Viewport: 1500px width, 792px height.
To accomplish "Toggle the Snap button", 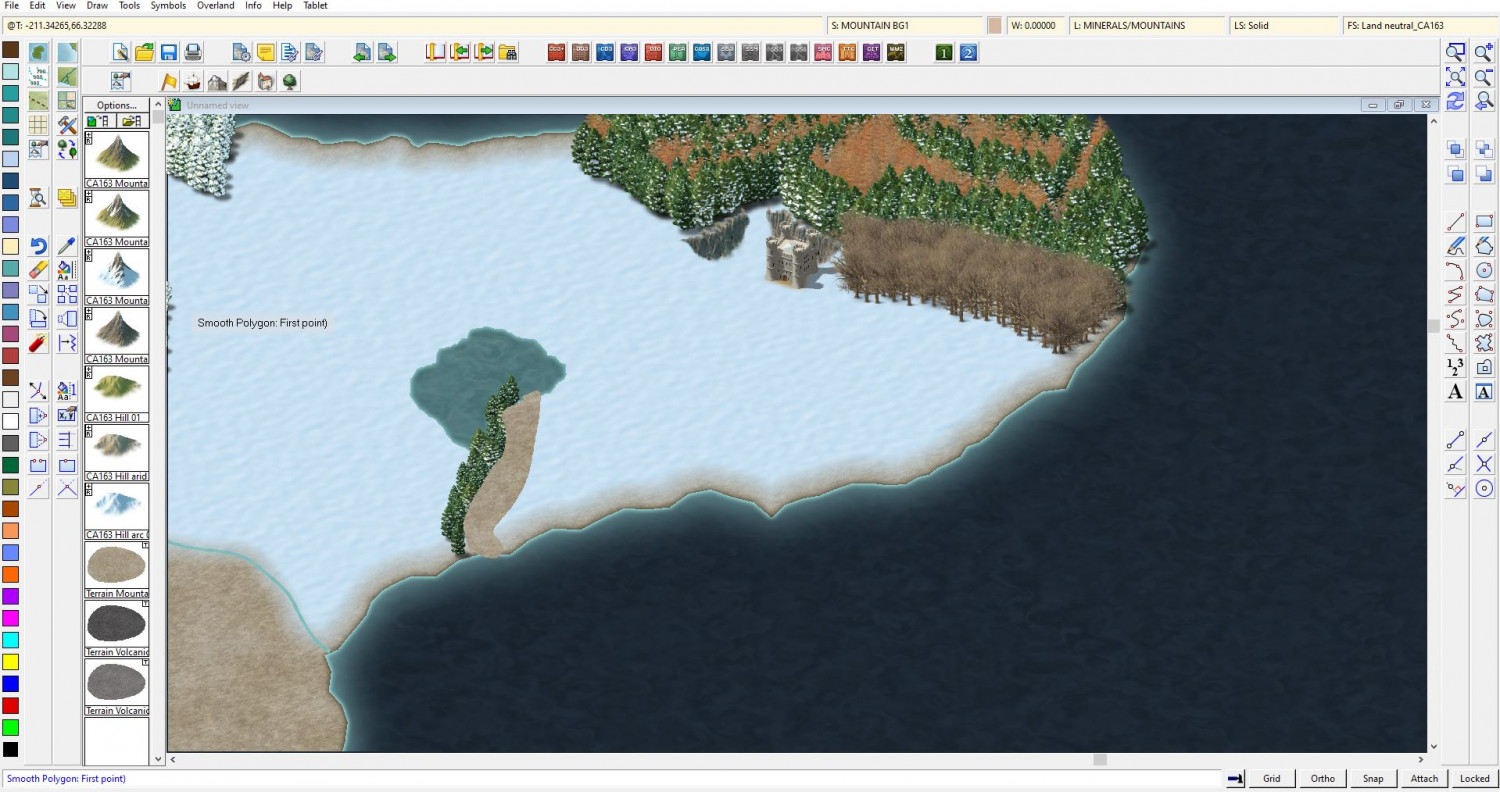I will [x=1373, y=778].
